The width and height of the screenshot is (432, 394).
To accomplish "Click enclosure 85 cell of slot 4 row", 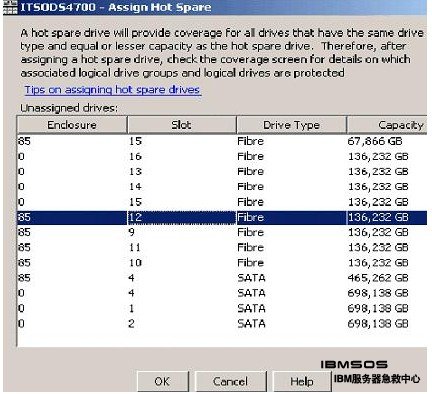I will point(72,278).
